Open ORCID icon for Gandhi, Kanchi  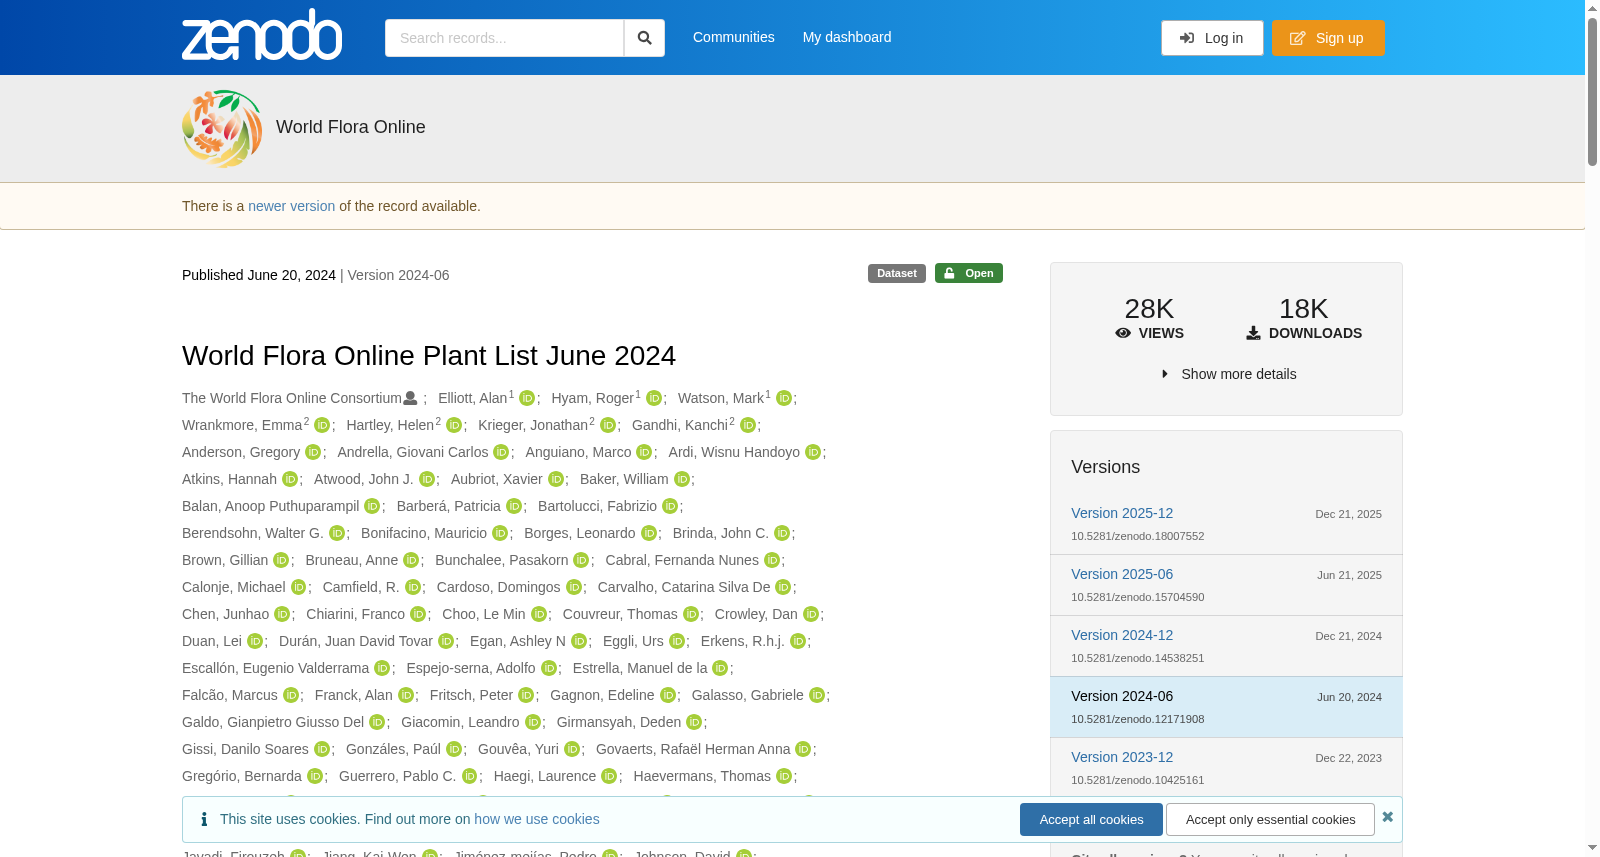748,425
